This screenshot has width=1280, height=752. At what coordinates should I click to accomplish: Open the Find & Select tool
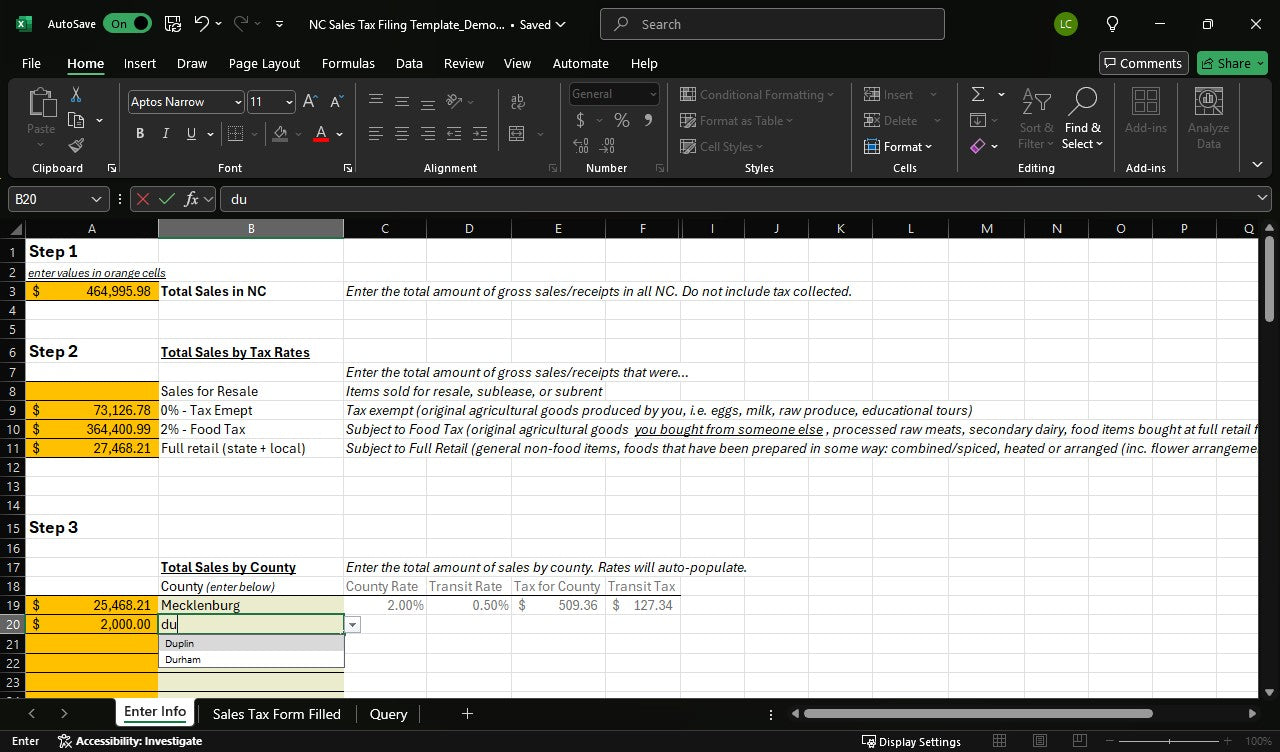click(x=1082, y=119)
